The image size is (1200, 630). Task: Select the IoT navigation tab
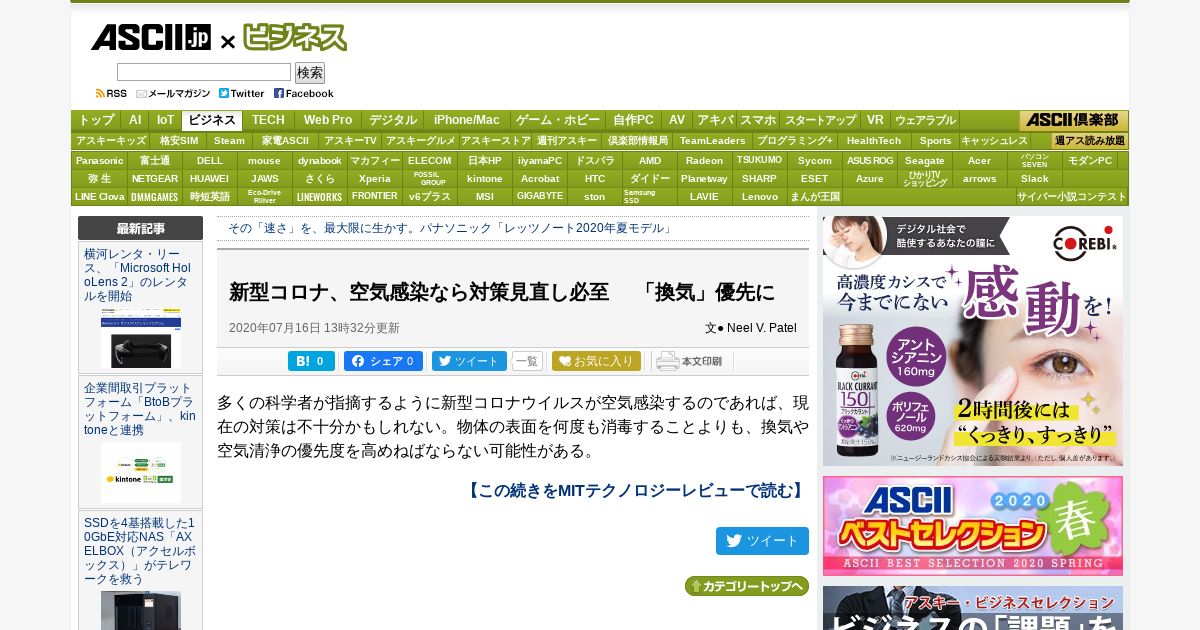tap(165, 120)
